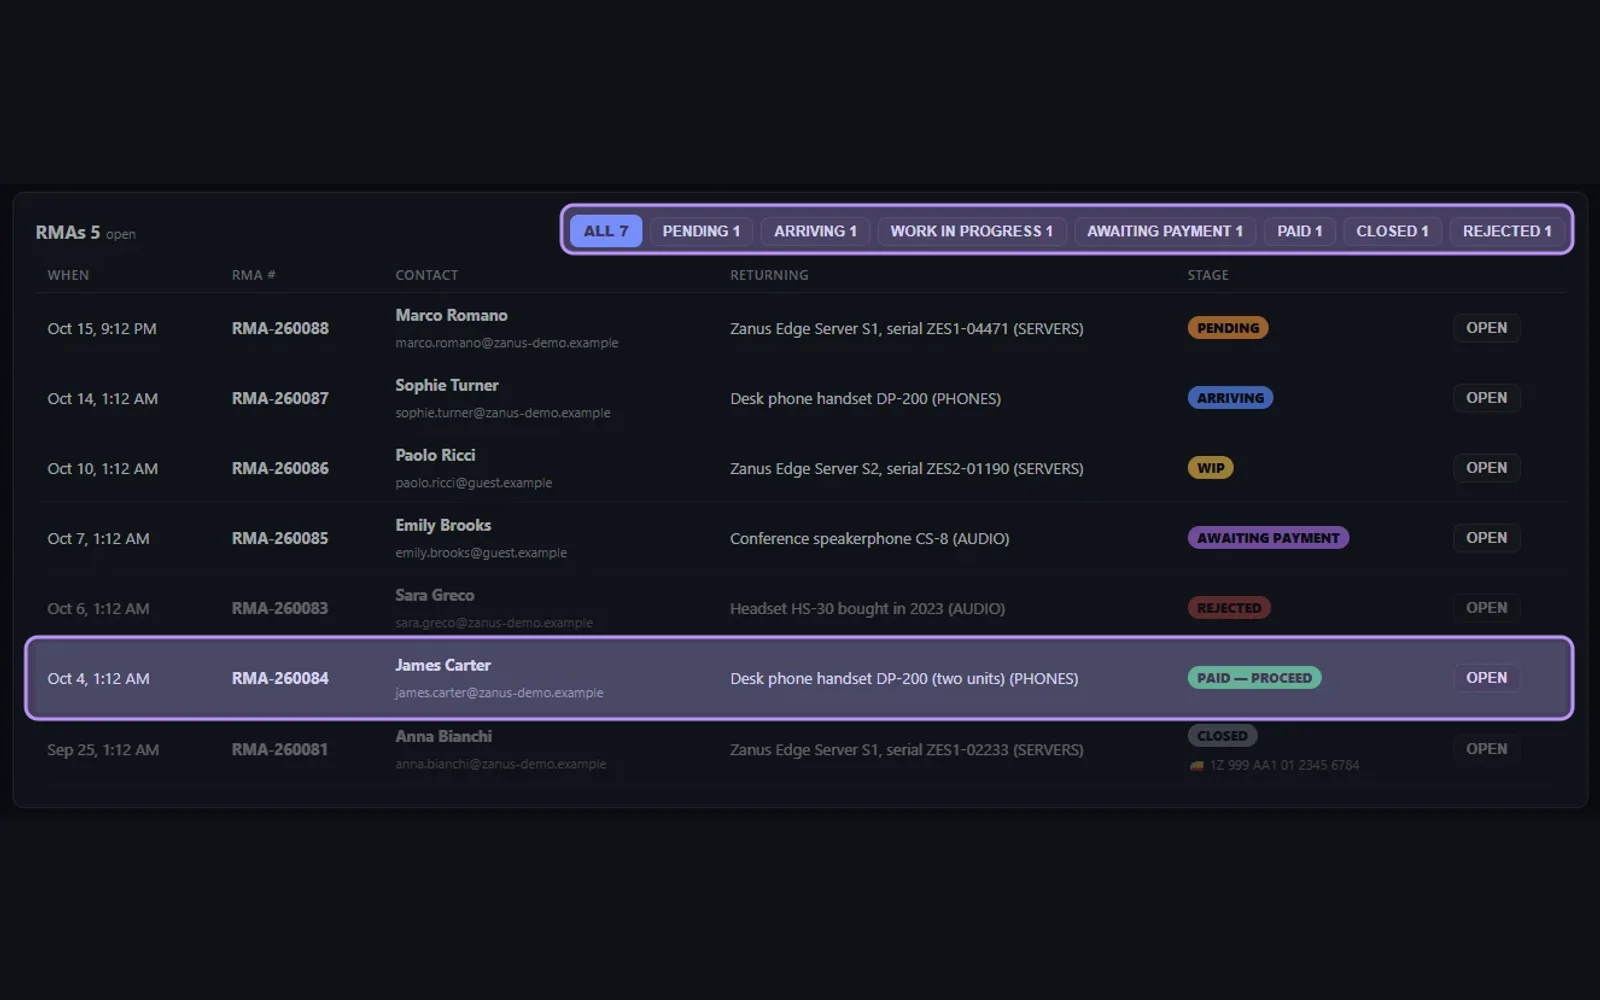
Task: Click james.carter@zanus-demo.example email
Action: click(499, 693)
